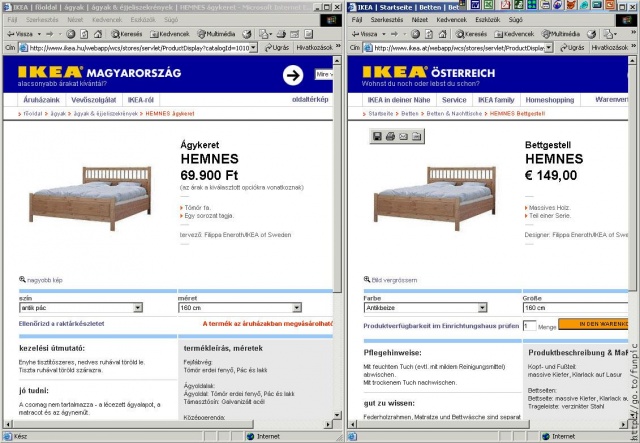Click the forward arrow in Hungarian IKEA window

pyautogui.click(x=50, y=34)
